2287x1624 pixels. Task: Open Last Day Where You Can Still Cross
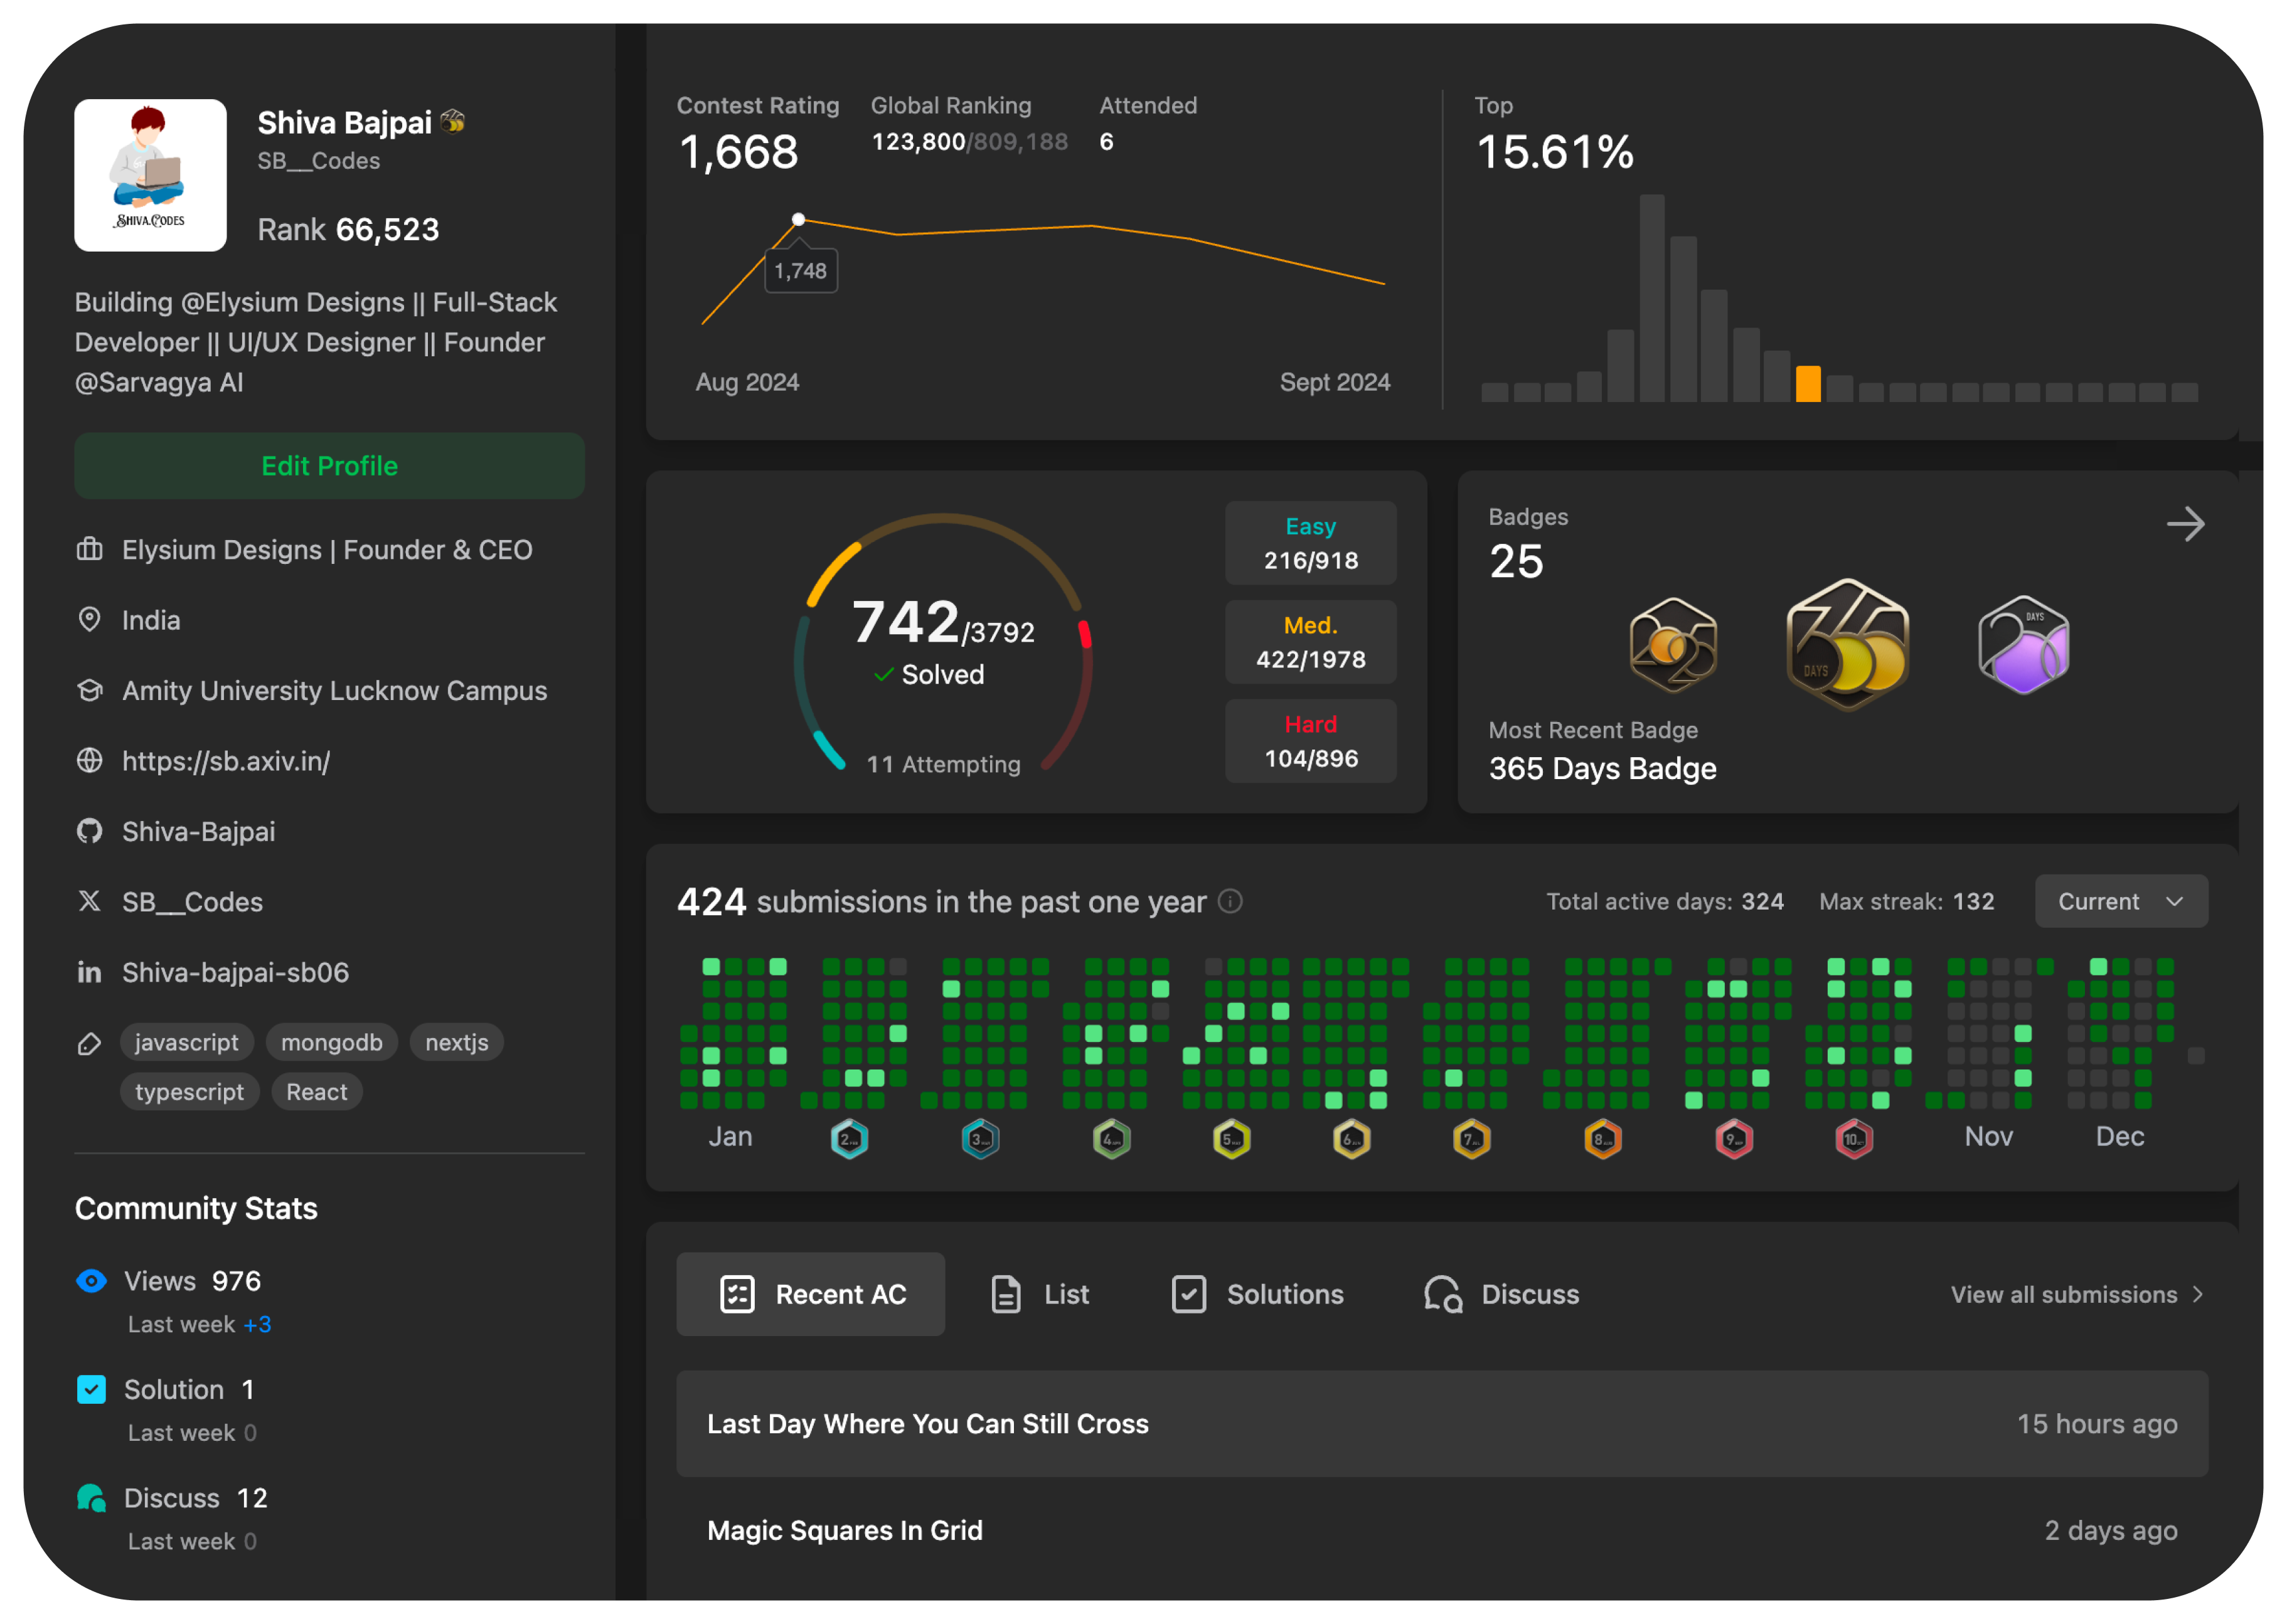point(927,1424)
